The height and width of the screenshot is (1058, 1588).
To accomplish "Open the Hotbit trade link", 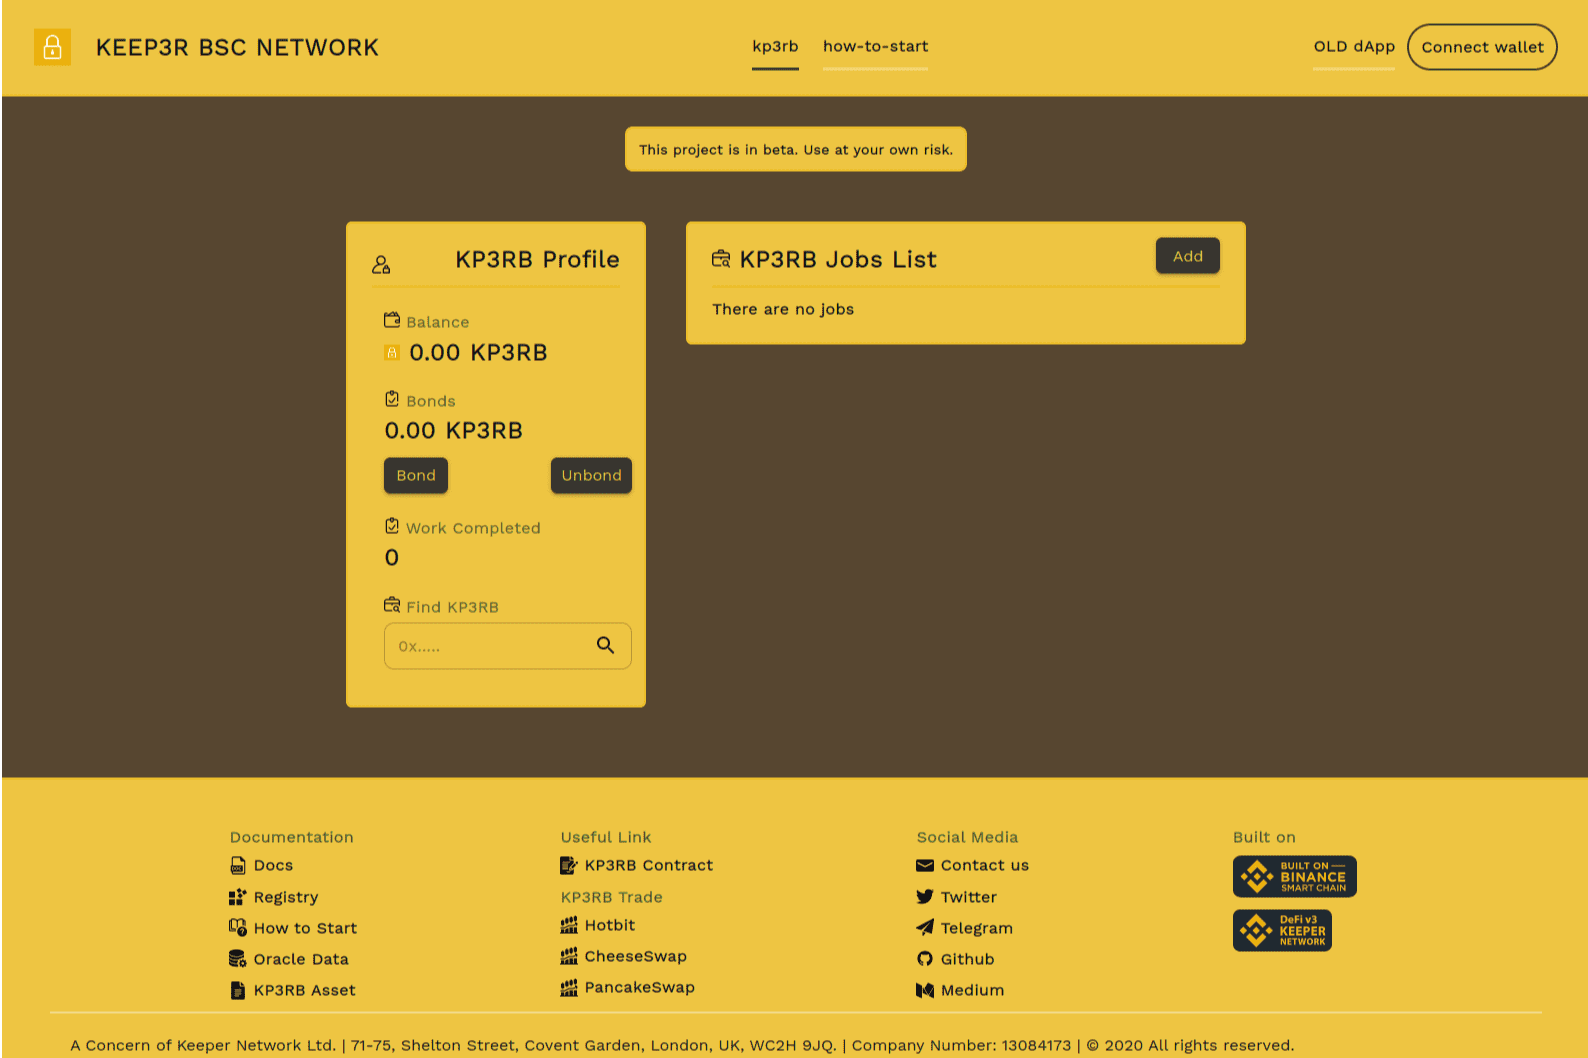I will [x=610, y=925].
